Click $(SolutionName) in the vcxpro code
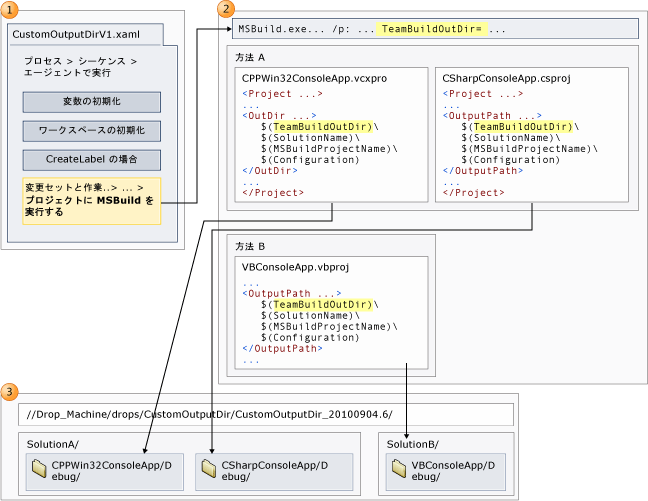 point(307,138)
